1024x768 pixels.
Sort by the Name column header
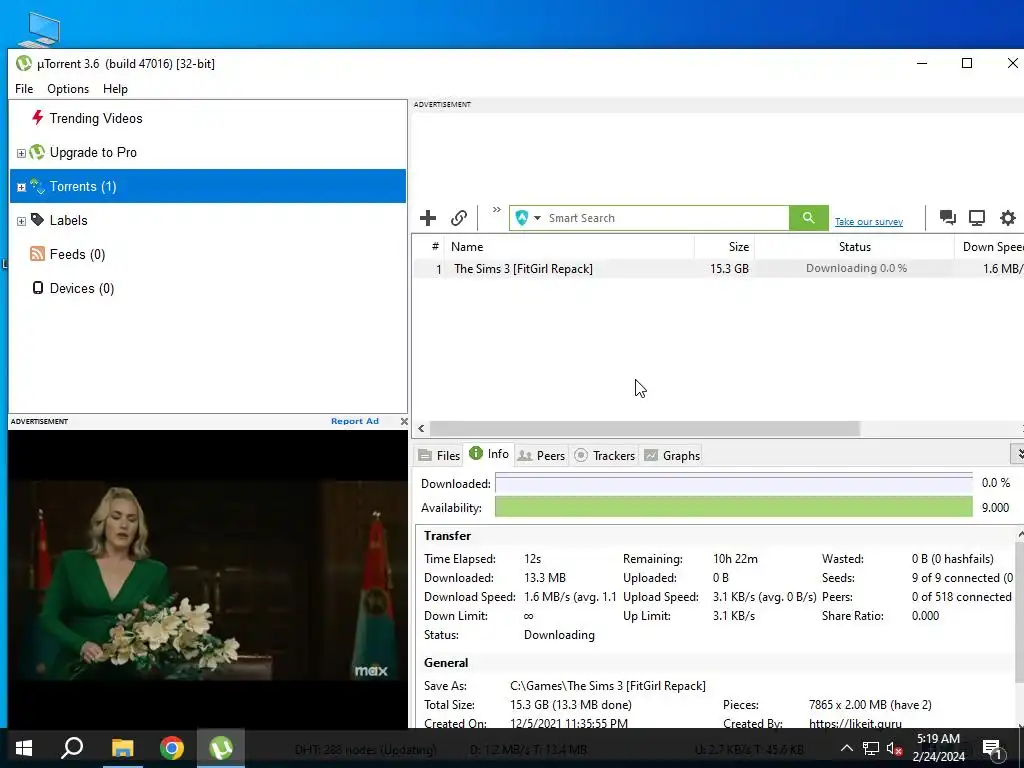569,247
